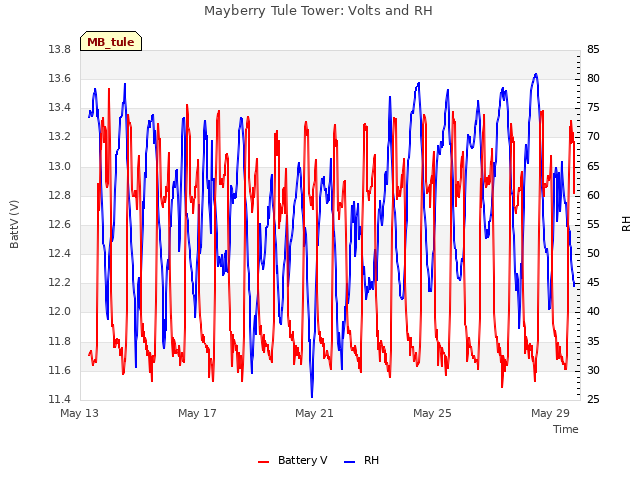Click the 25 right axis value

(x=593, y=400)
